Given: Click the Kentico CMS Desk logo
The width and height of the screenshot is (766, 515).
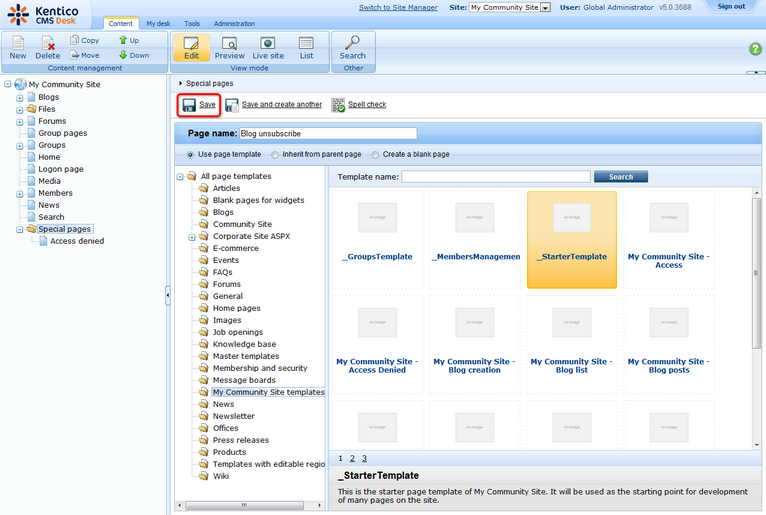Looking at the screenshot, I should pyautogui.click(x=43, y=14).
